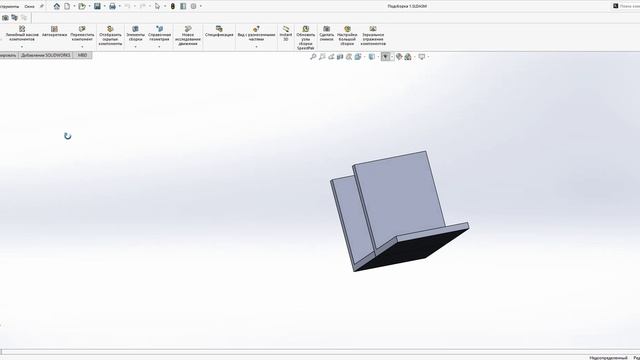This screenshot has width=640, height=360.
Task: Create a new document with New icon
Action: pyautogui.click(x=67, y=6)
